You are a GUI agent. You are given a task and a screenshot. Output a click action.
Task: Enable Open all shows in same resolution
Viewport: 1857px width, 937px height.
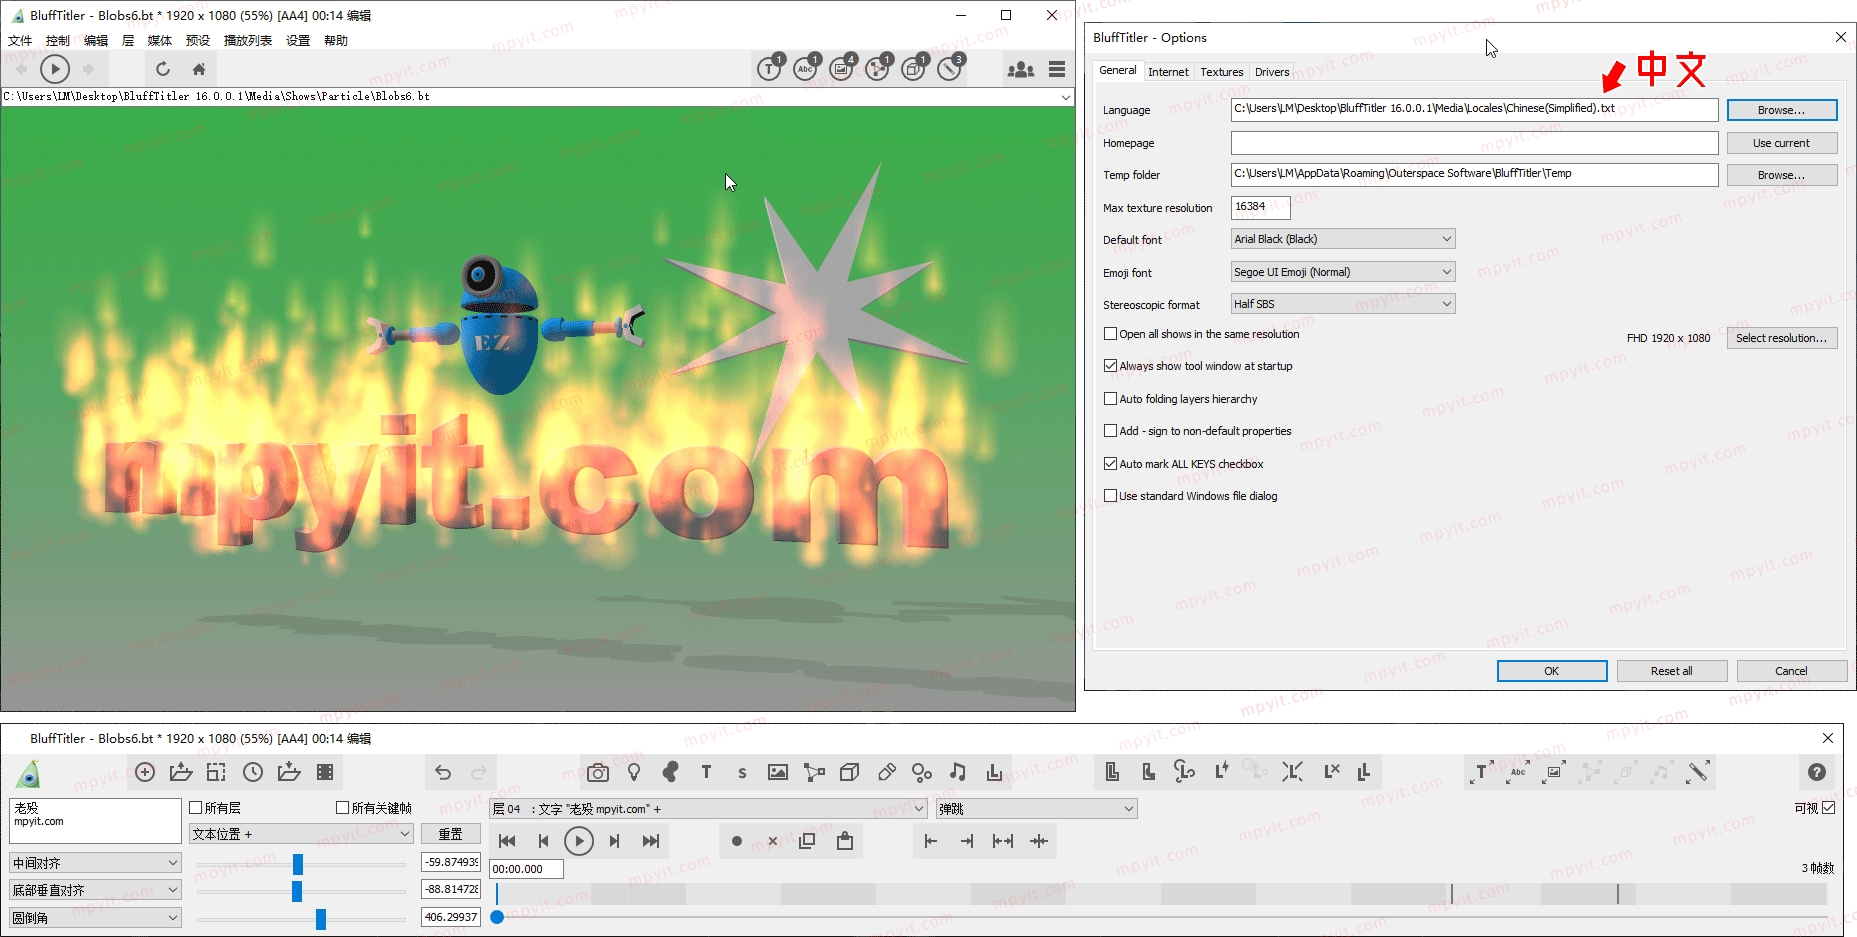point(1110,334)
